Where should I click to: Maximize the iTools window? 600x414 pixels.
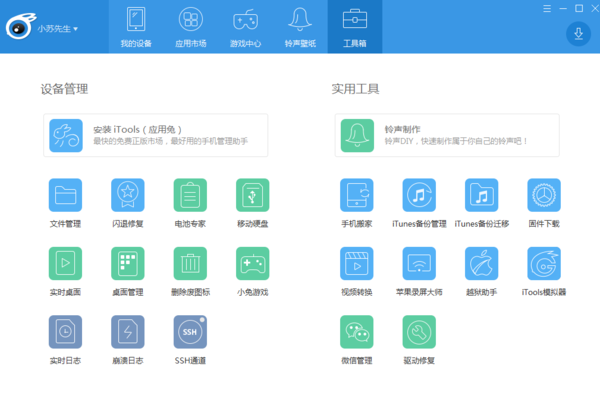(579, 8)
